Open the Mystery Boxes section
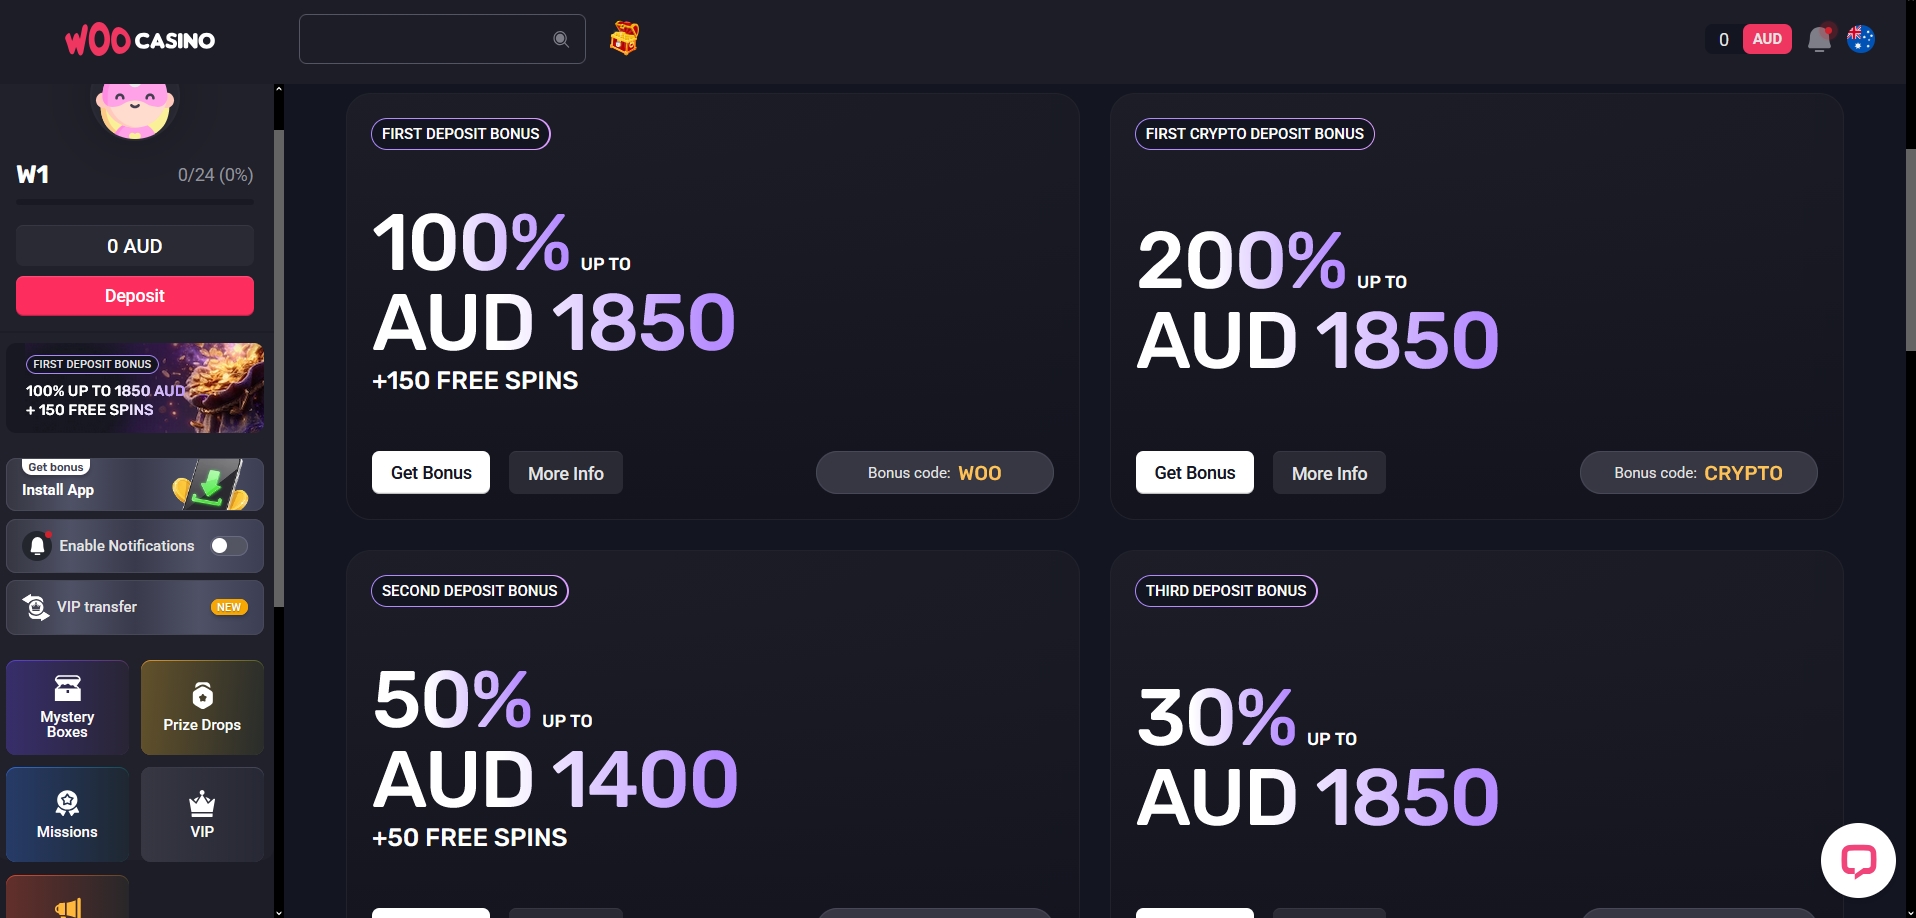The height and width of the screenshot is (918, 1916). pyautogui.click(x=67, y=707)
